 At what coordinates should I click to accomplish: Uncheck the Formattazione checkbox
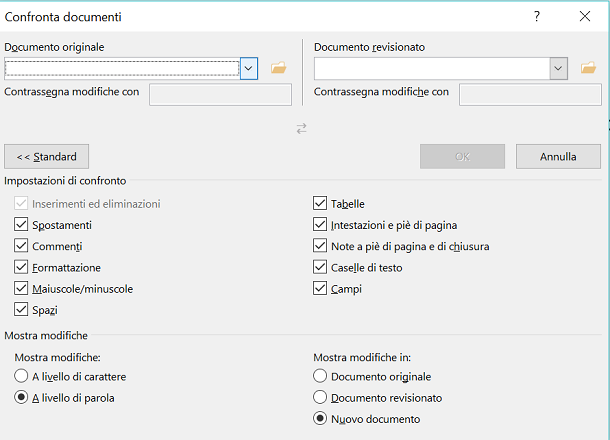coord(21,267)
